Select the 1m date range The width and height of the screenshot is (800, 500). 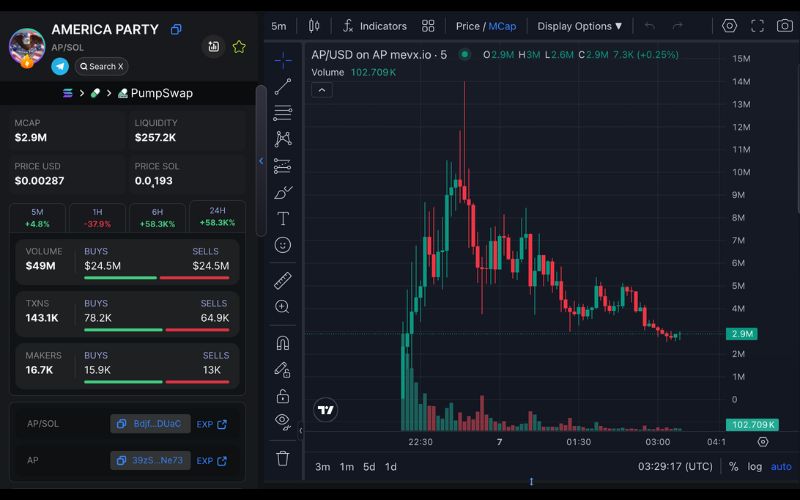click(x=347, y=467)
